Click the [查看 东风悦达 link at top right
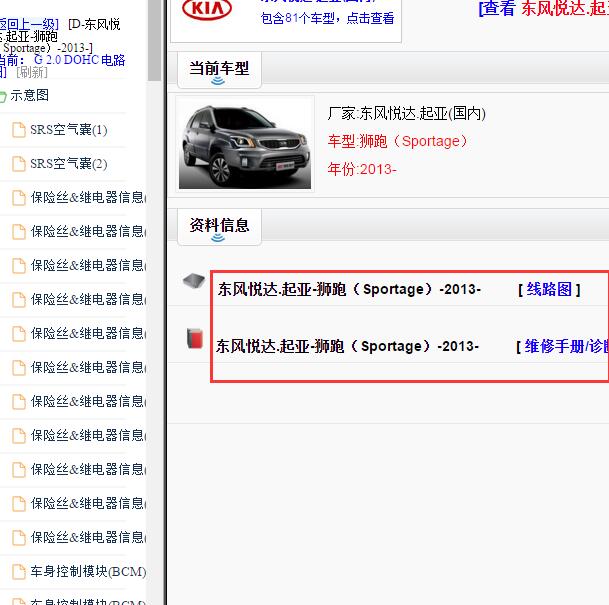 coord(544,9)
